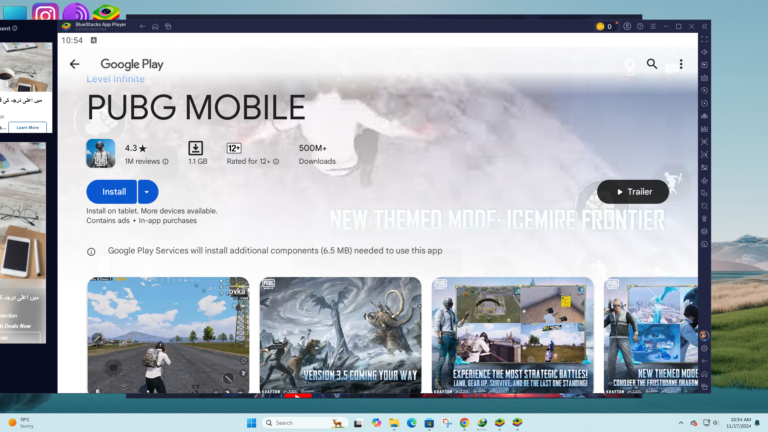The height and width of the screenshot is (432, 768).
Task: Open the BlueStacks coin balance
Action: (x=604, y=26)
